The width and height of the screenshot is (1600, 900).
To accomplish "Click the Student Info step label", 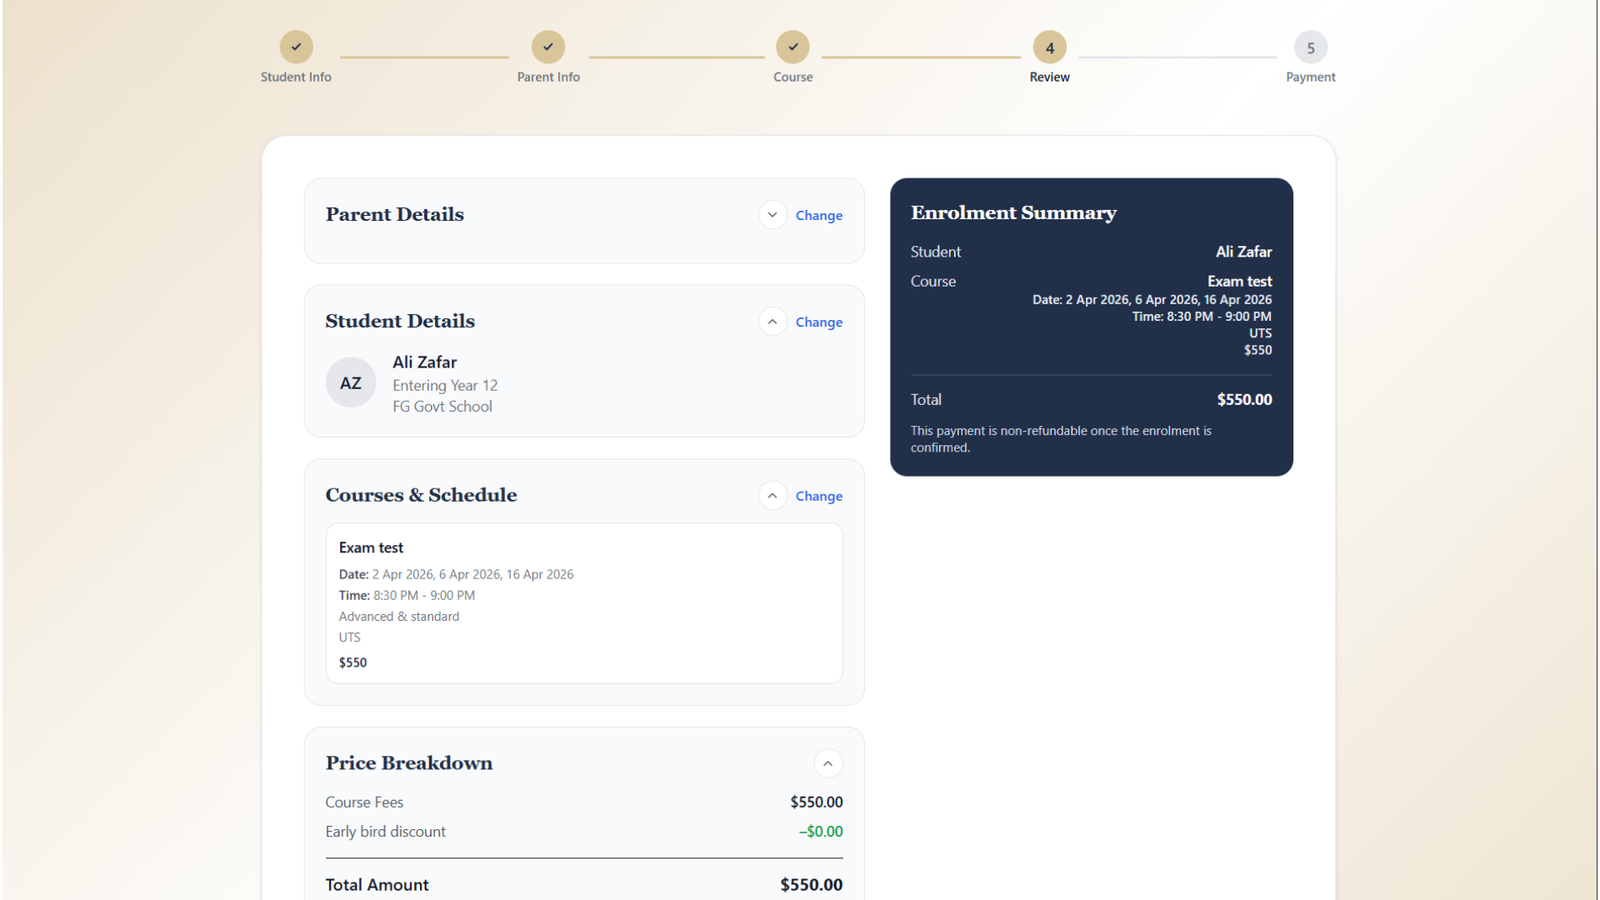I will 296,77.
